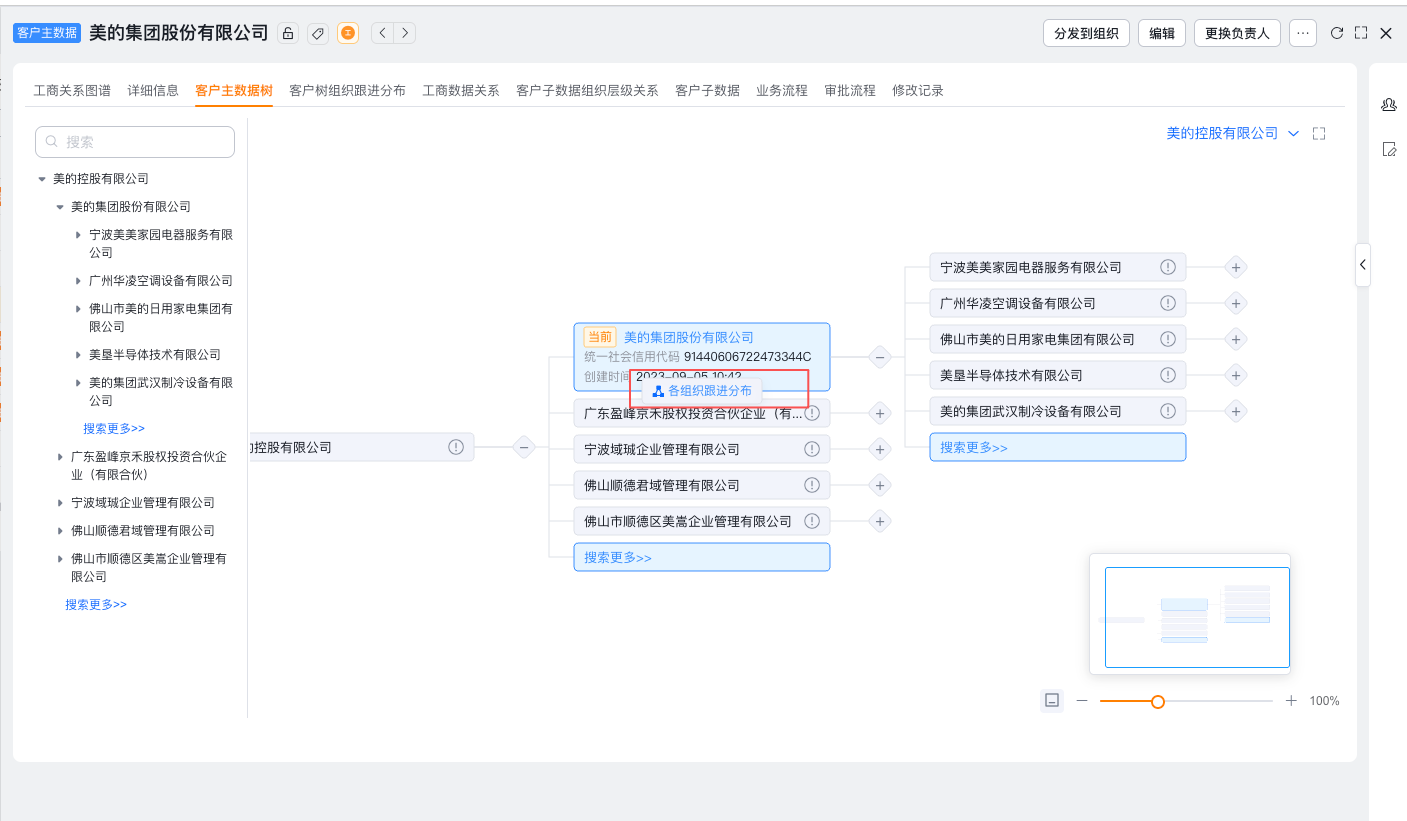
Task: Select 宁波域瑊企业管理有限公司 in left tree
Action: [x=143, y=503]
